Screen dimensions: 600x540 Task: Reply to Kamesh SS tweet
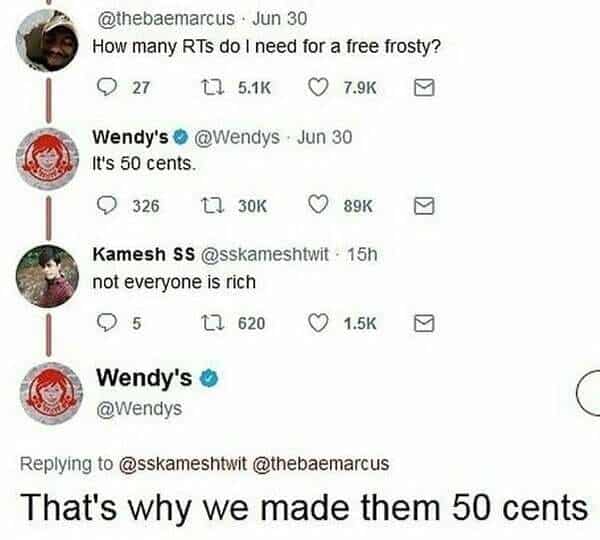pos(106,323)
